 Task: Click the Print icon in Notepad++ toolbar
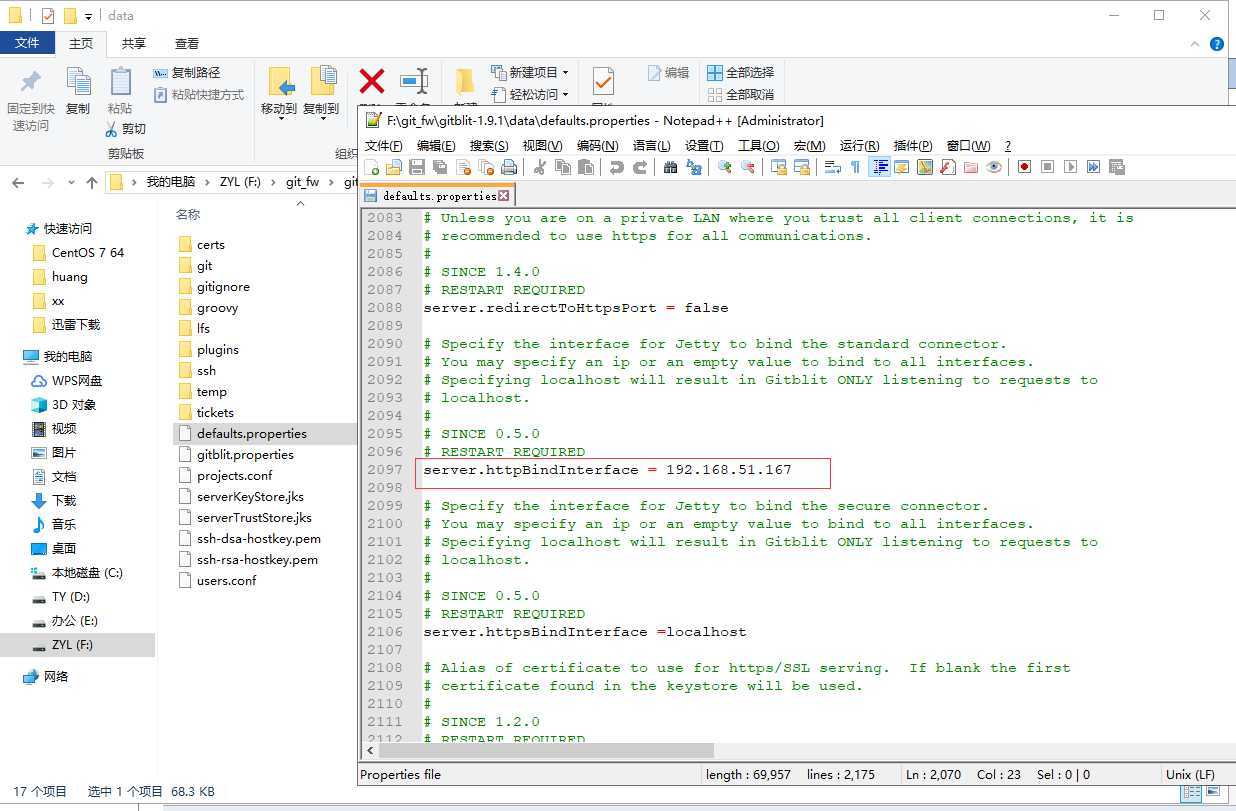pos(510,167)
